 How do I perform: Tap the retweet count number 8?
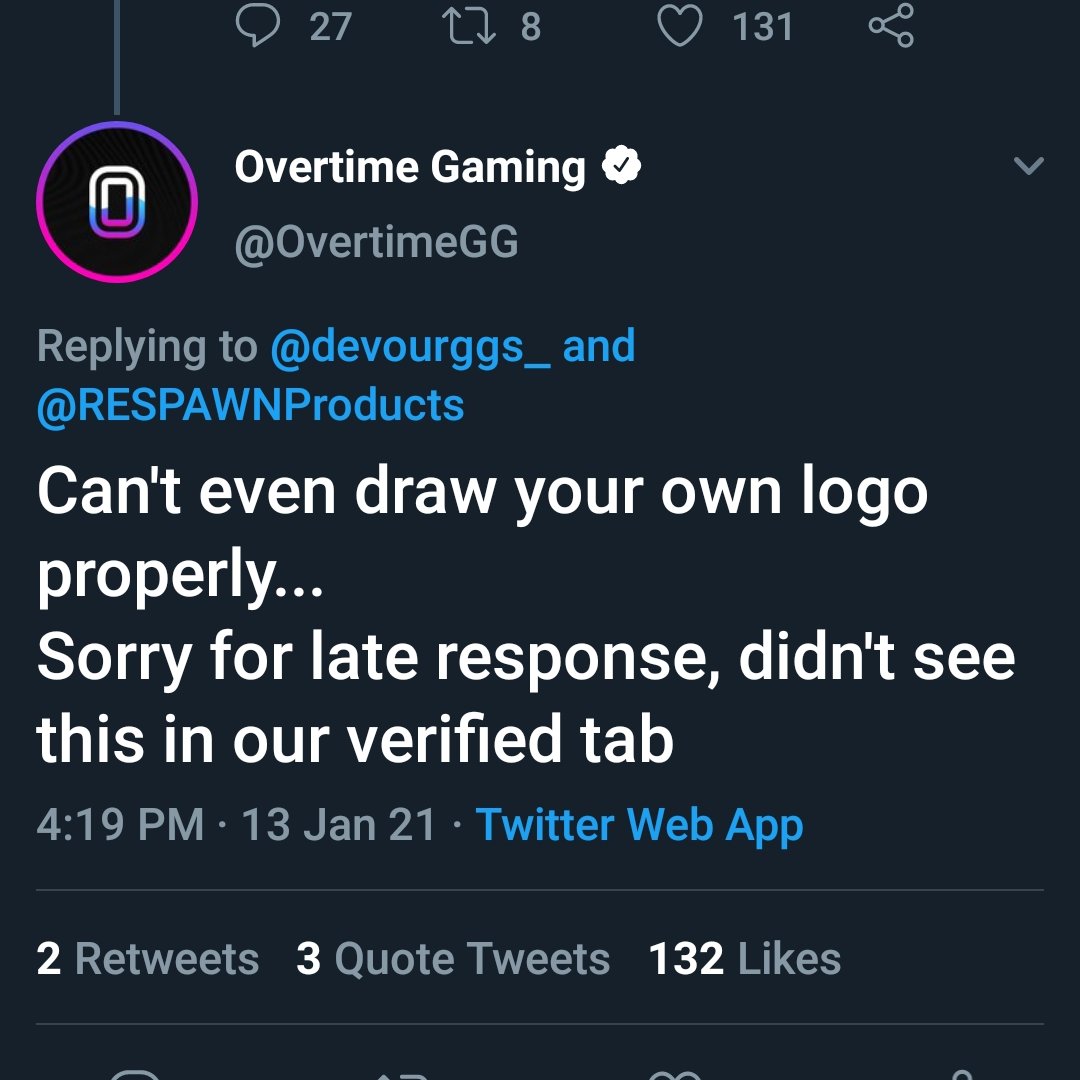(531, 26)
